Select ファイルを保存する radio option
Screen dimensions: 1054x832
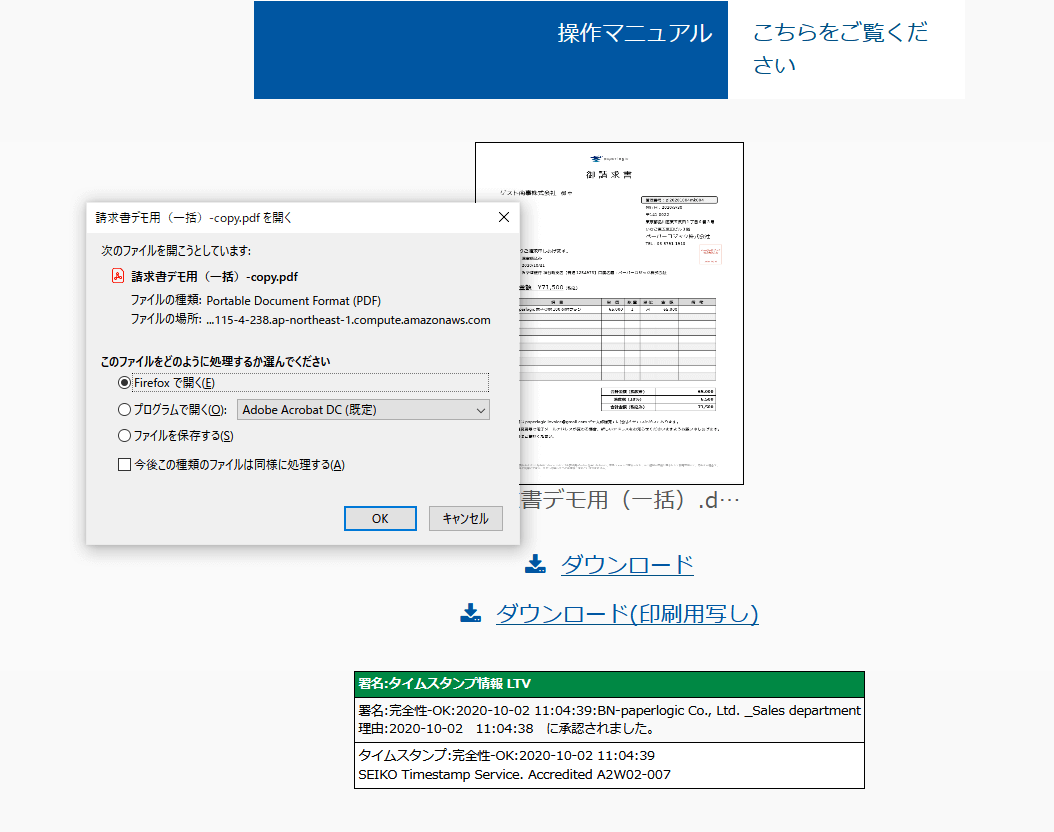point(125,435)
